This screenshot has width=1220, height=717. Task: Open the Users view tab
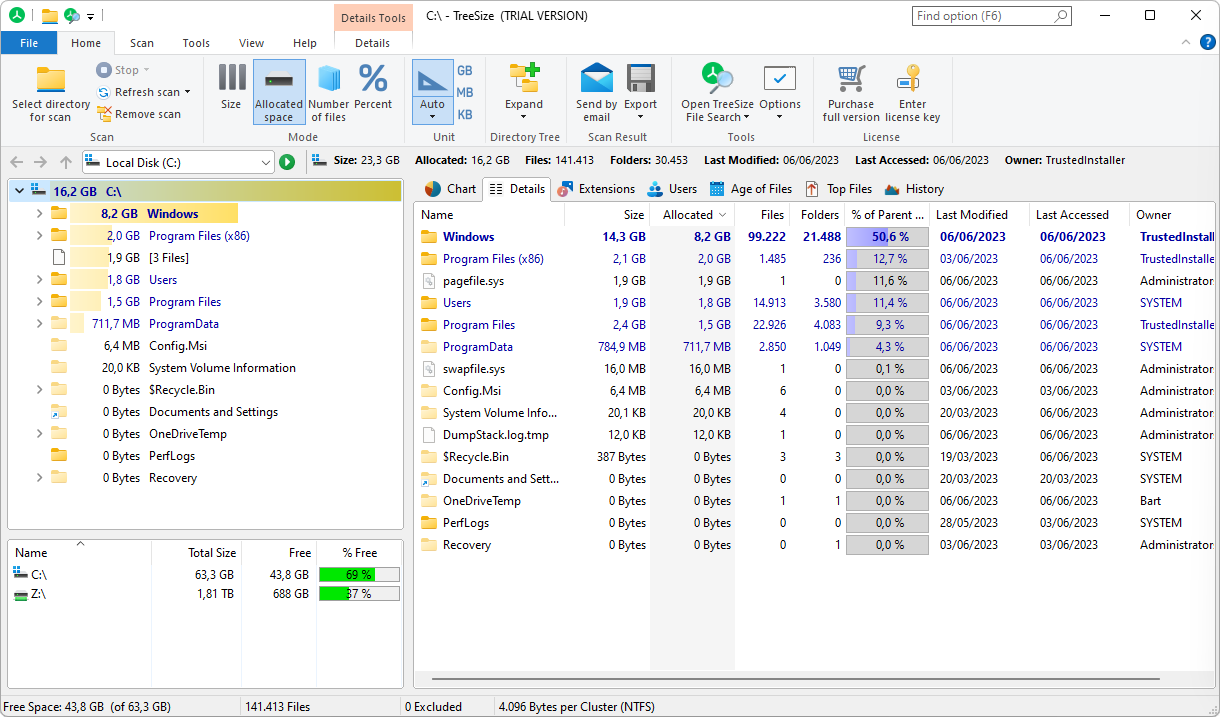[672, 188]
